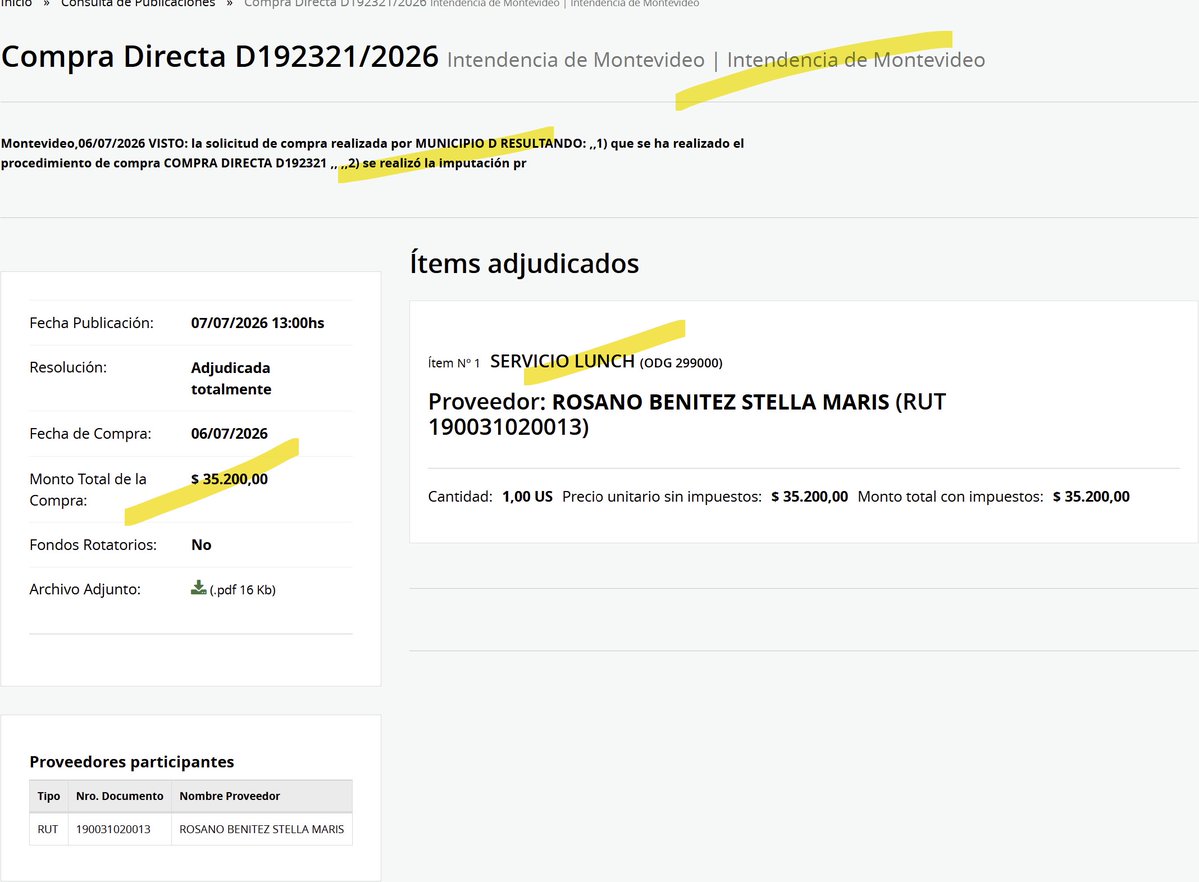The width and height of the screenshot is (1199, 882).
Task: Select the 'Montevideo,06/07/2026 VISTO' resolution paragraph
Action: point(372,153)
